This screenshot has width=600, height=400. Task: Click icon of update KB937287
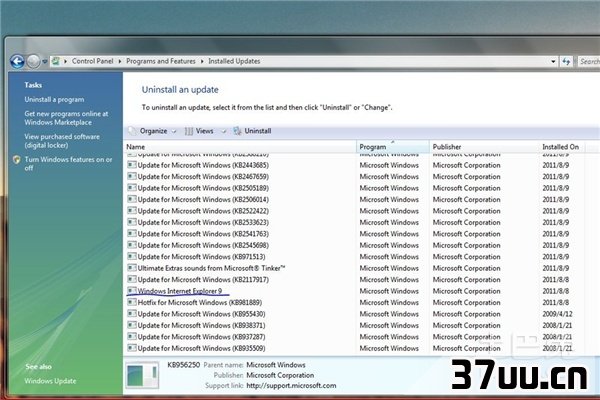(x=132, y=337)
